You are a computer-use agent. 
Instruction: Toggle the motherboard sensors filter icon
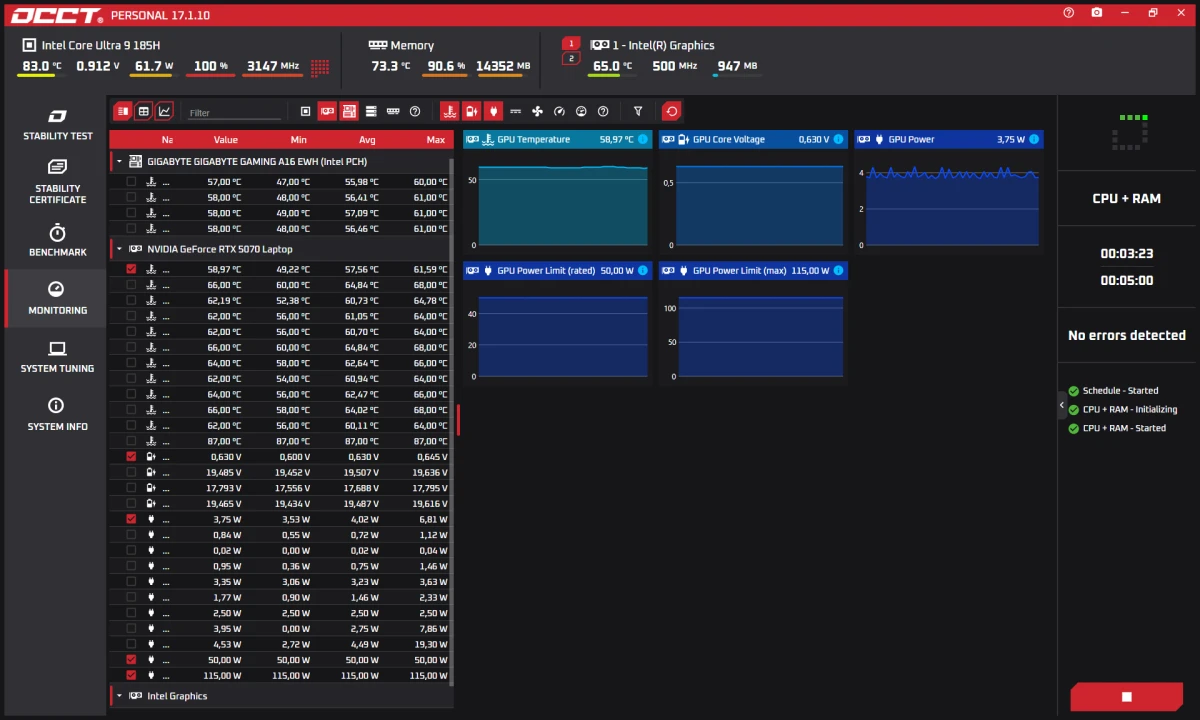(349, 111)
